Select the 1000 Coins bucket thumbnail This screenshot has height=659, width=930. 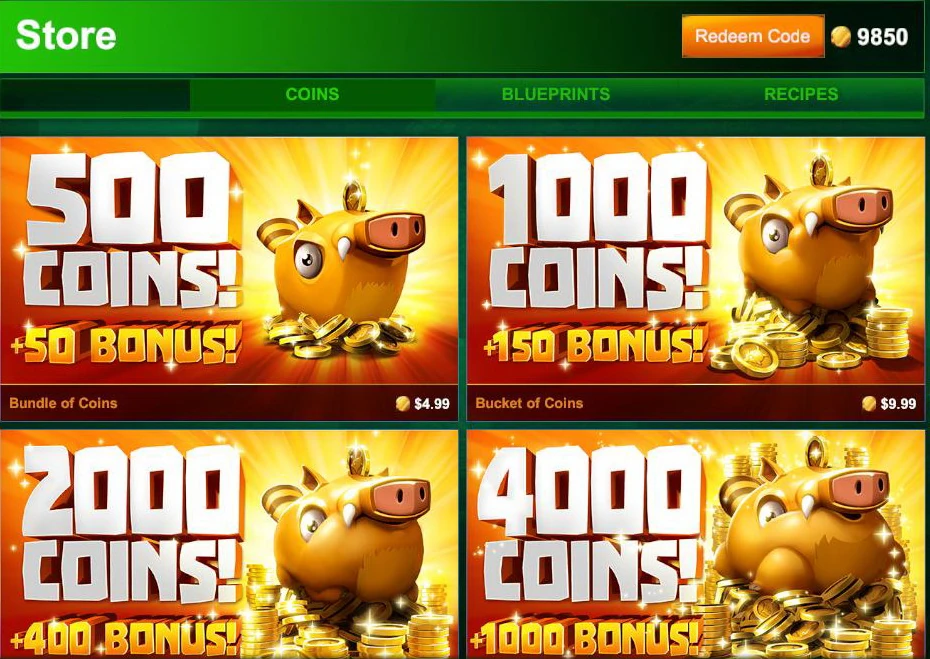696,260
